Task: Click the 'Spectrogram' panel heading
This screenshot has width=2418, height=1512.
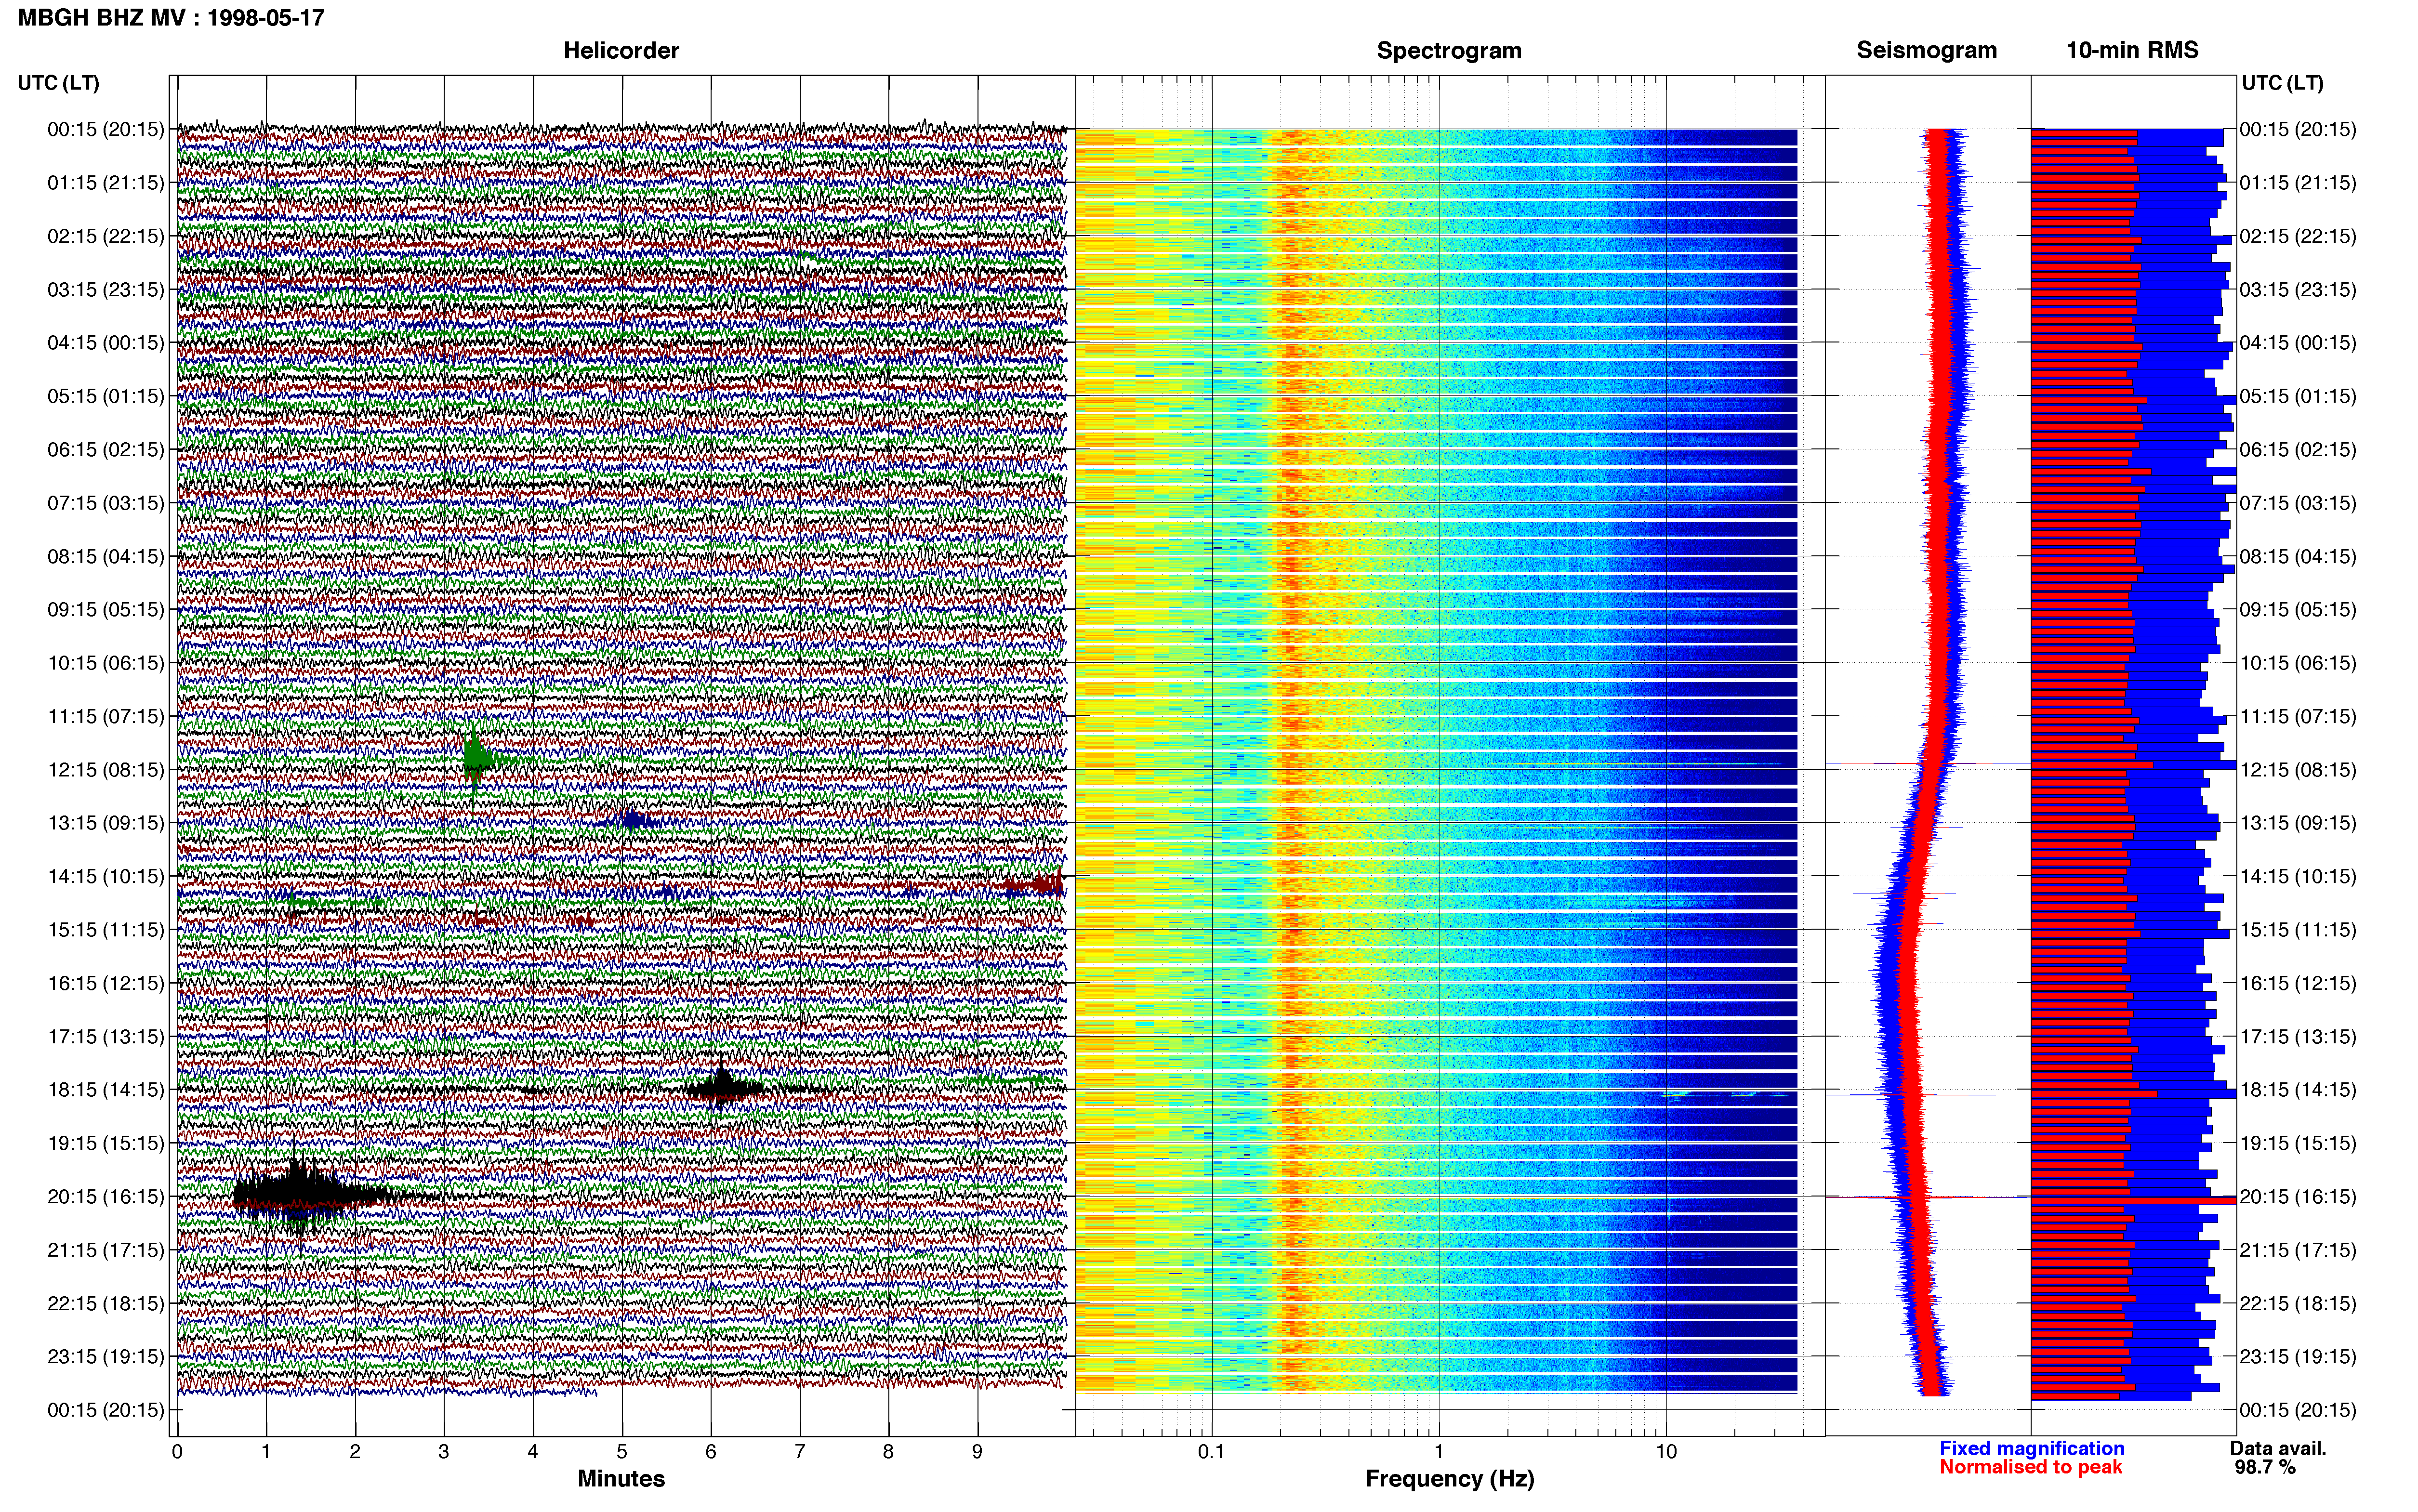Action: tap(1449, 50)
